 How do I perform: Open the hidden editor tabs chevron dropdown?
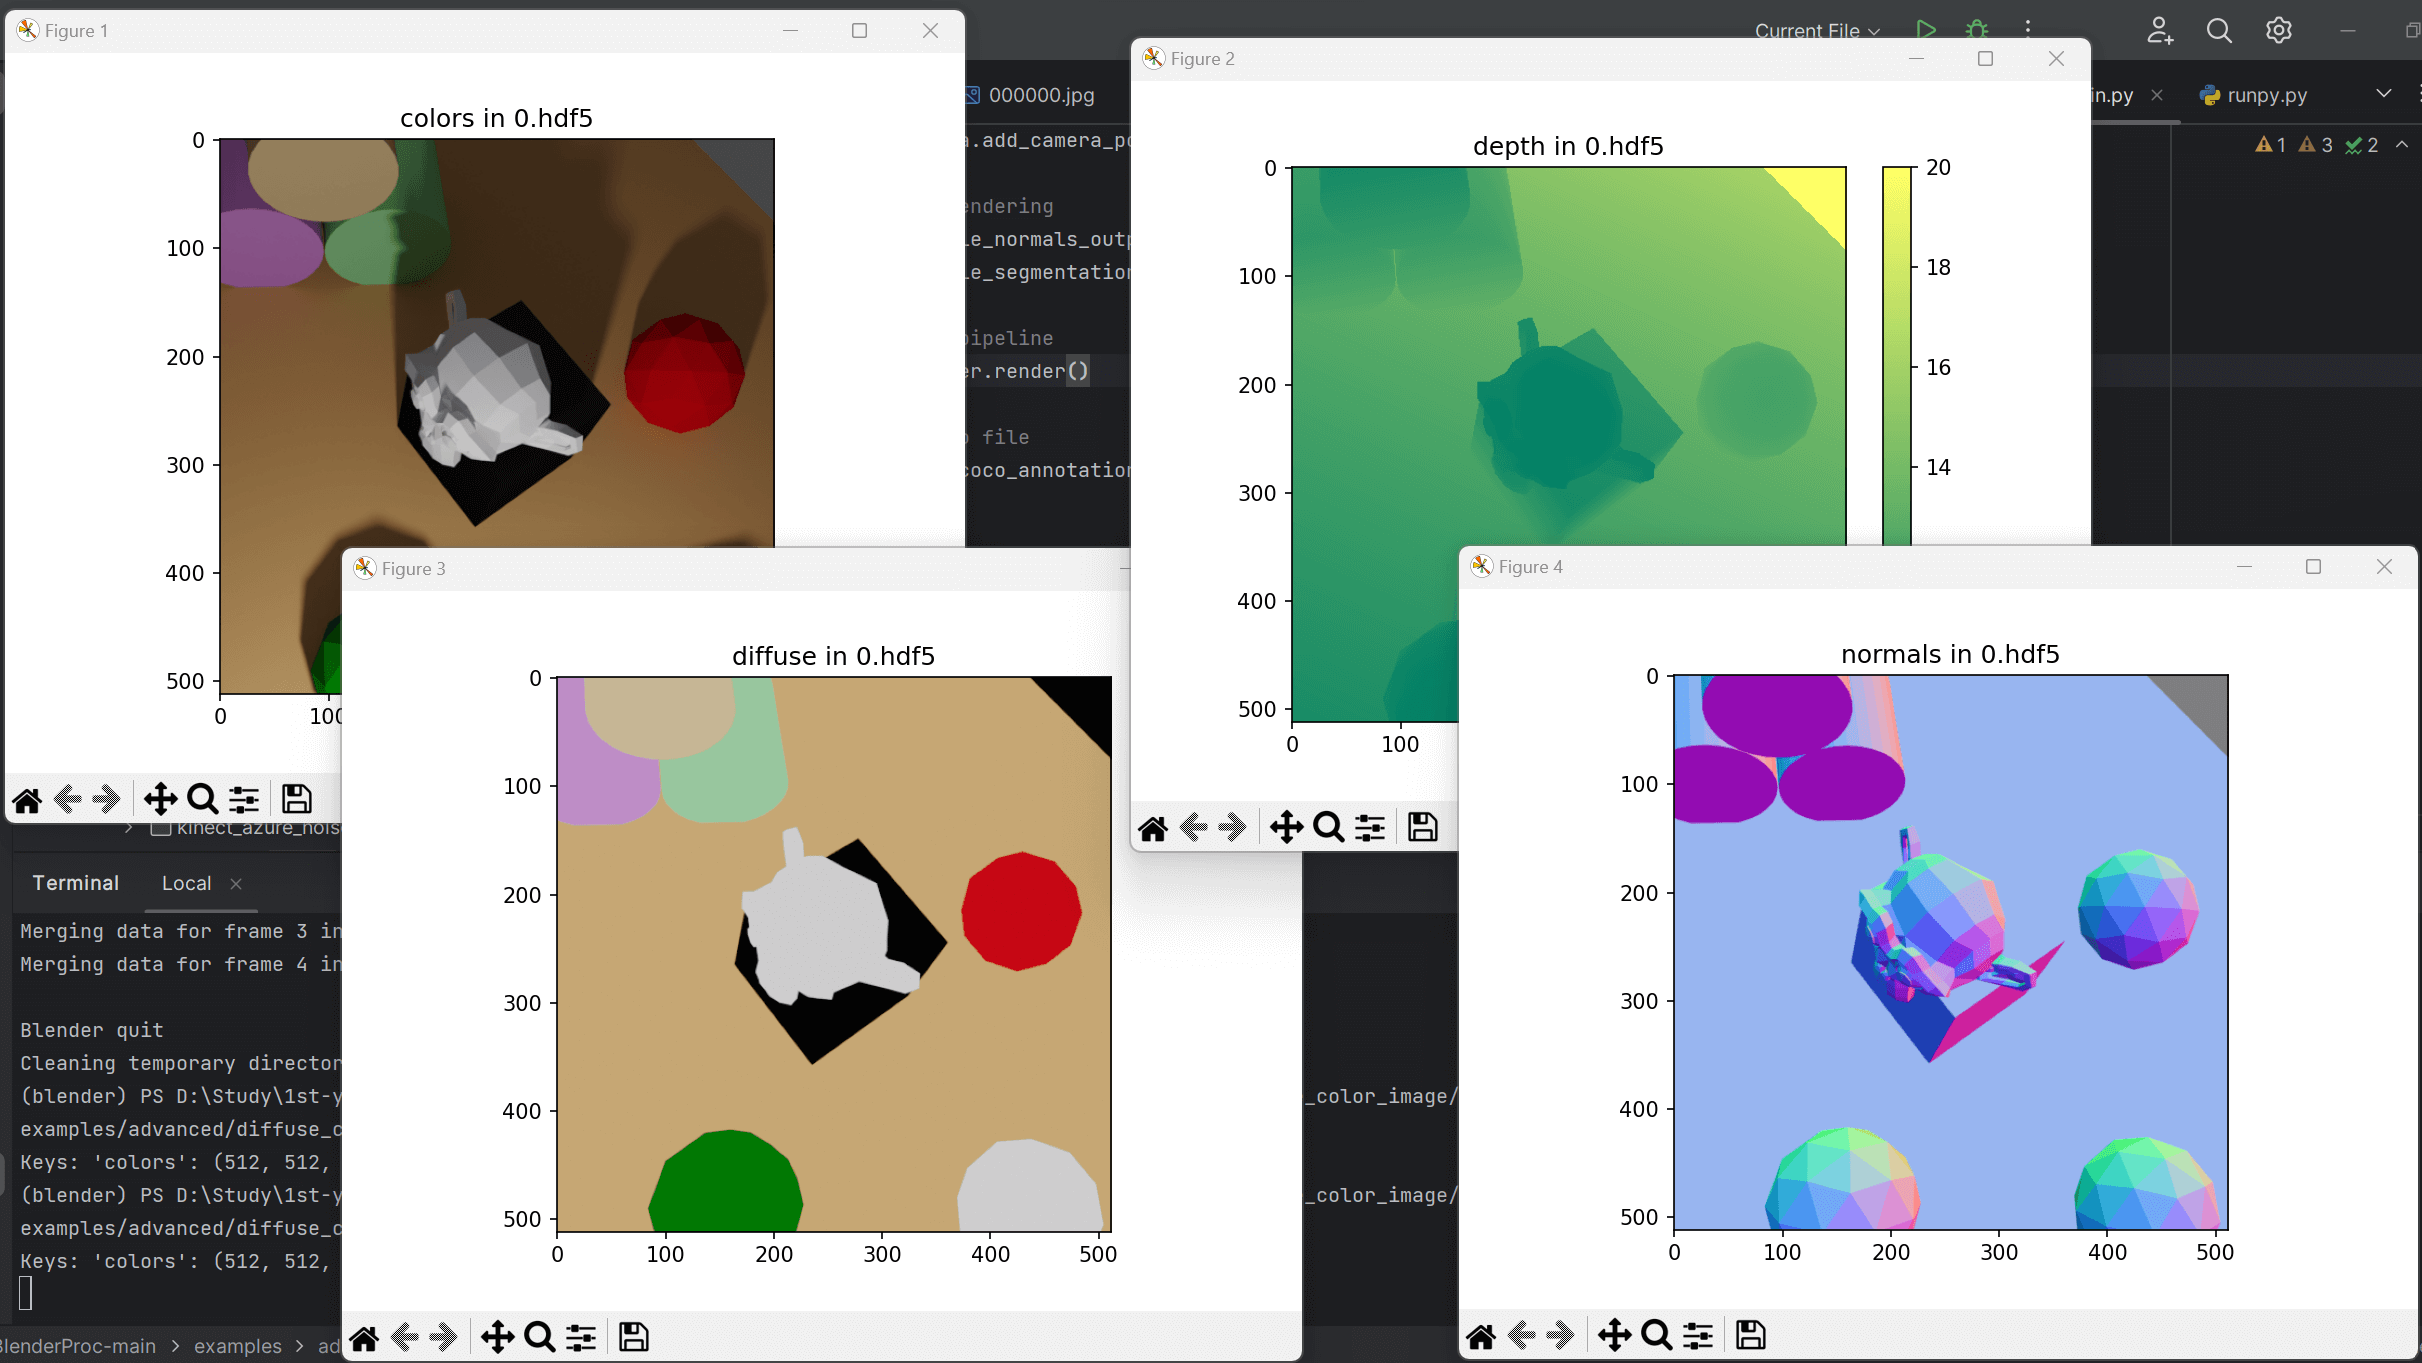pos(2383,94)
